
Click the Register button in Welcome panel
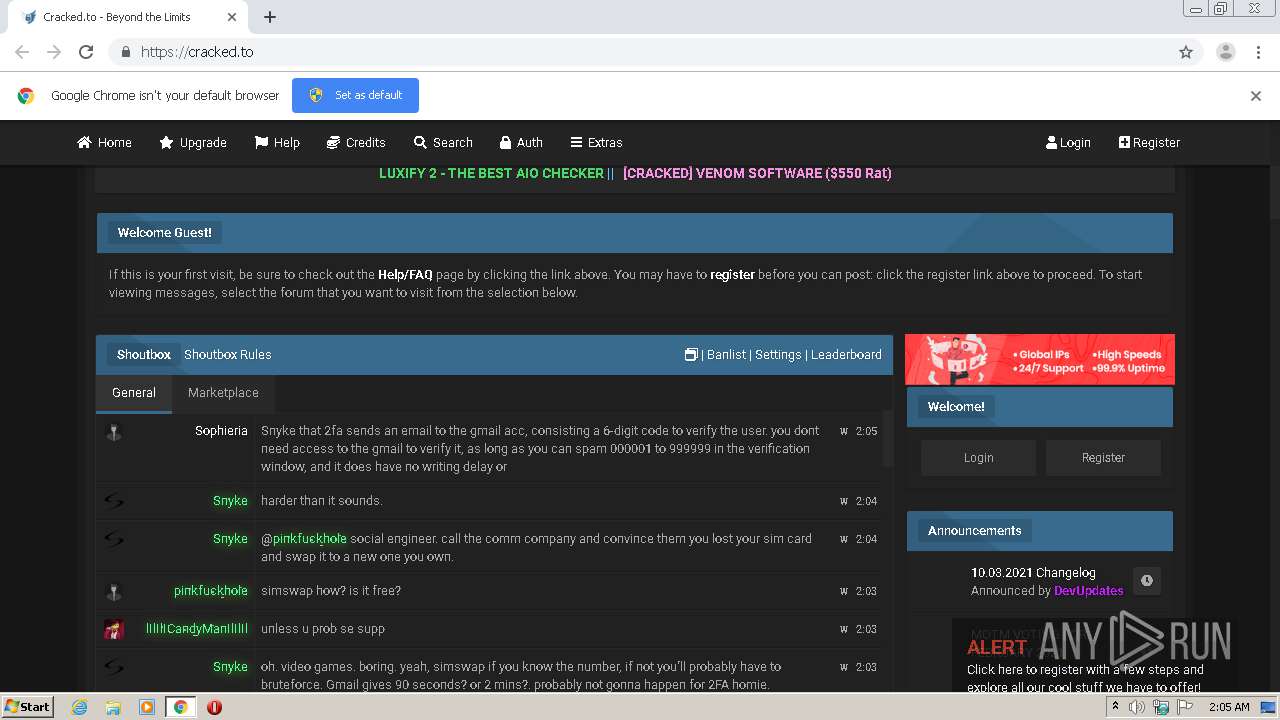1103,457
